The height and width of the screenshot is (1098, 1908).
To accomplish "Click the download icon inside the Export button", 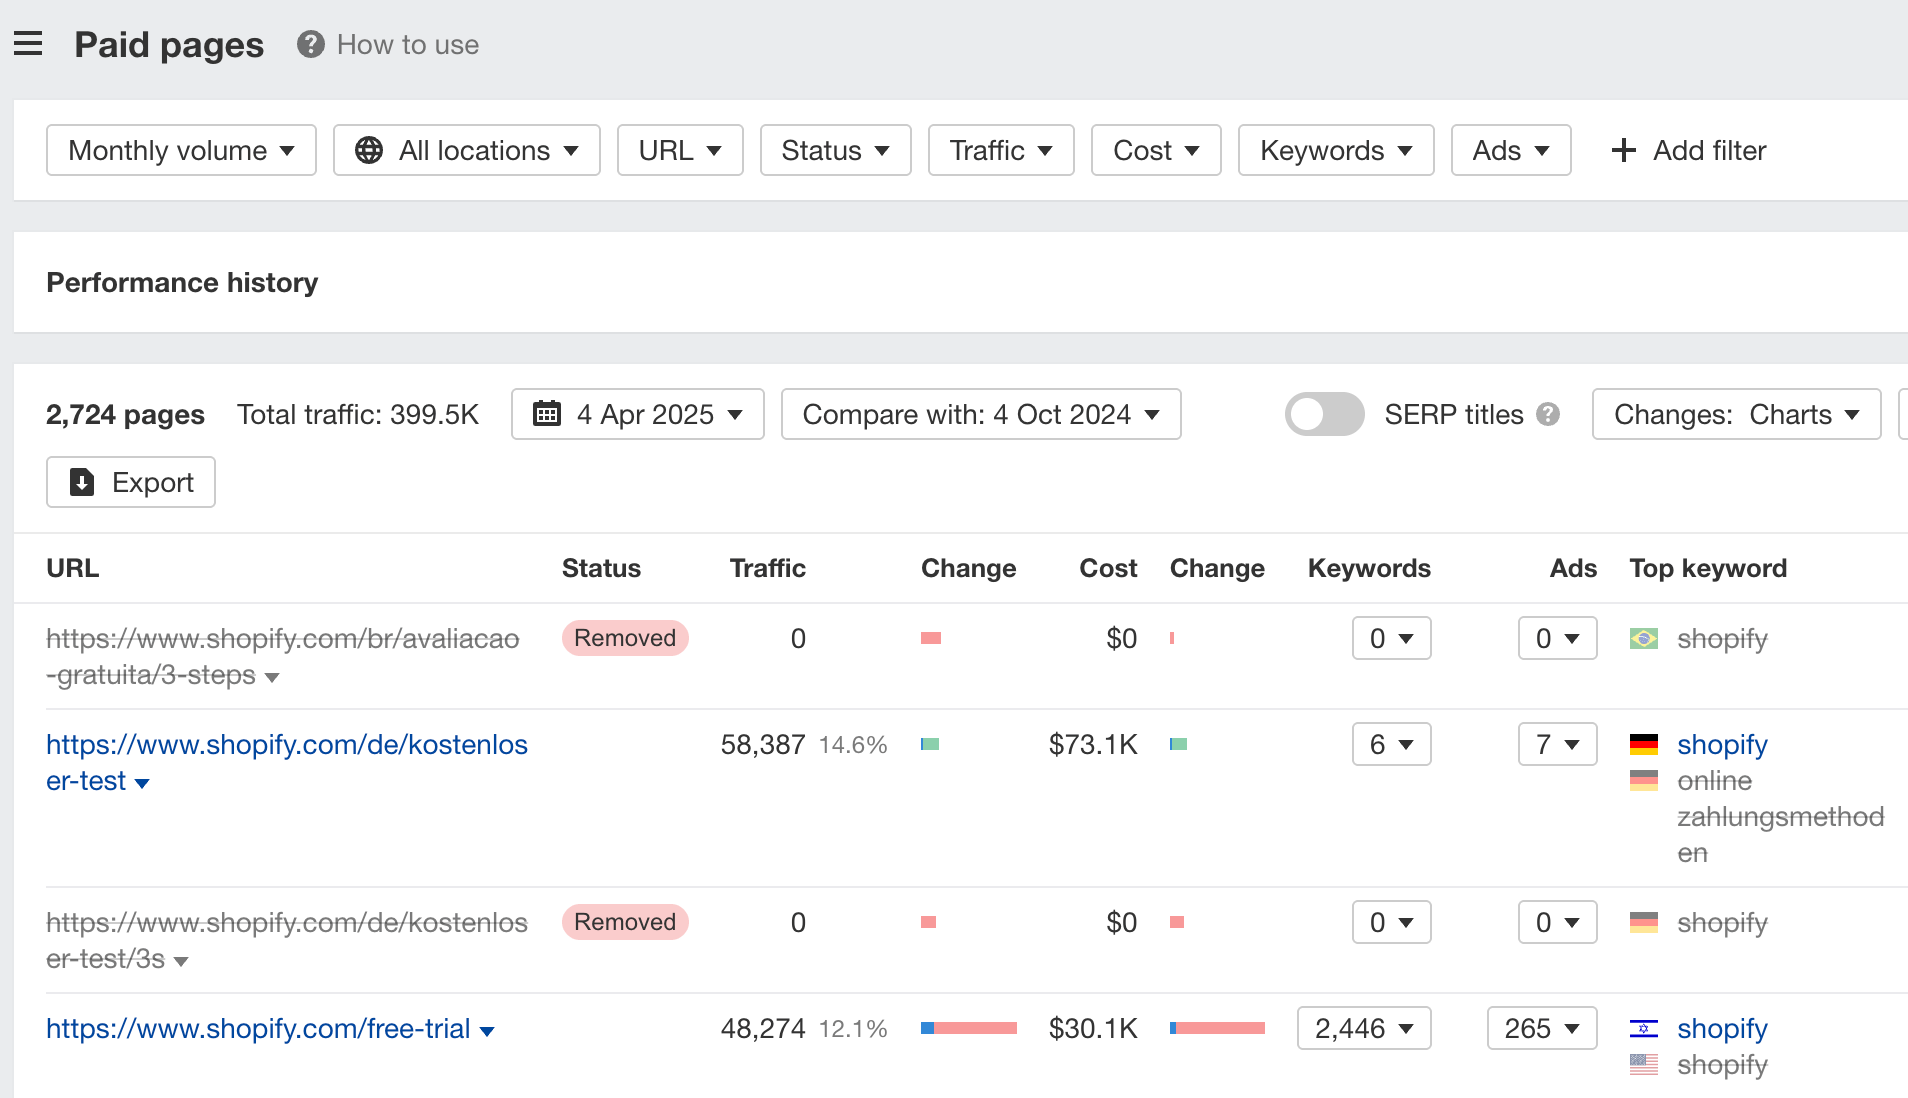I will click(x=82, y=482).
